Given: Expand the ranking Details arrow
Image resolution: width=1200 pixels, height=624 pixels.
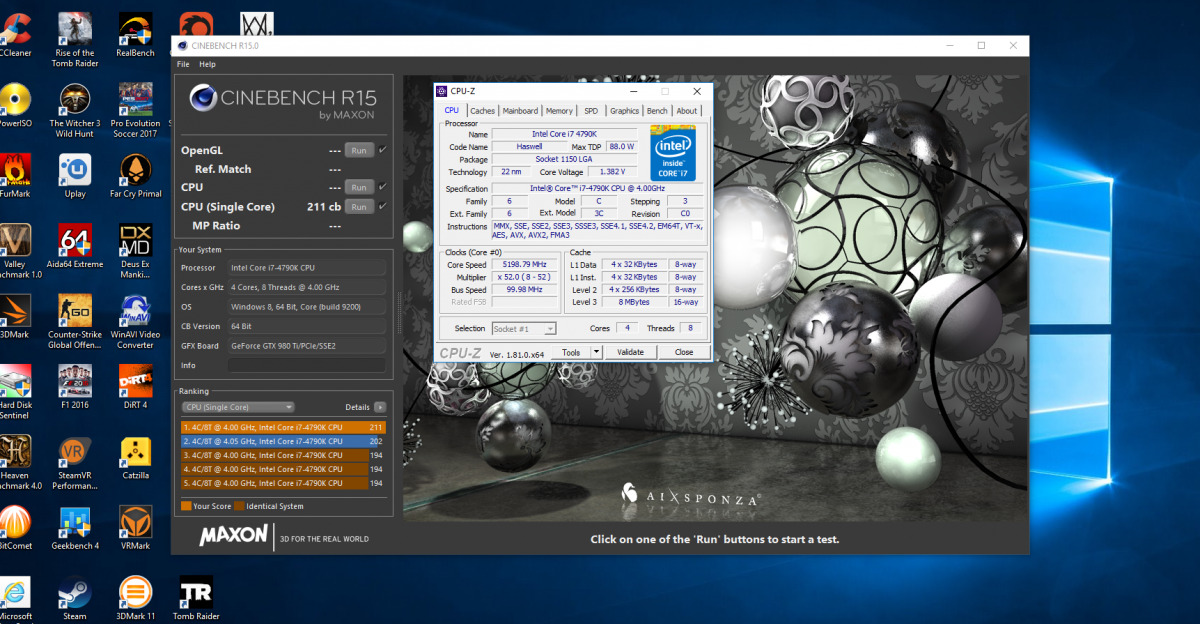Looking at the screenshot, I should click(380, 407).
